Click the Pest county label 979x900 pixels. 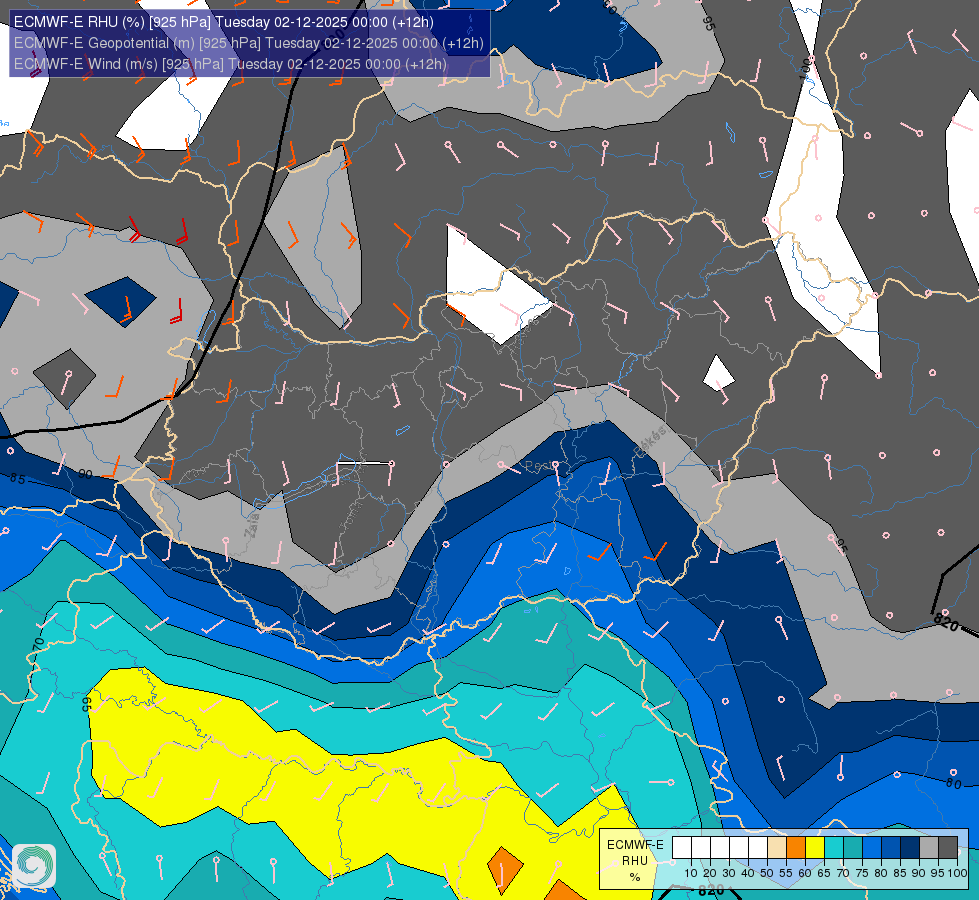click(x=538, y=466)
